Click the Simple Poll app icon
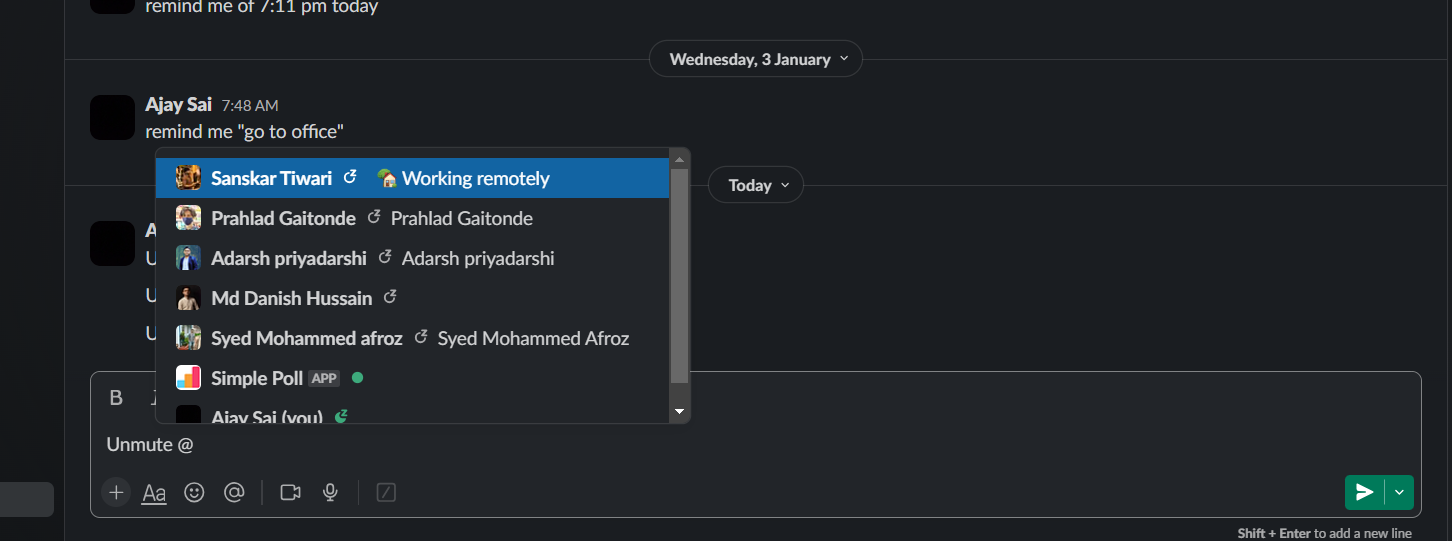This screenshot has width=1452, height=541. [188, 378]
